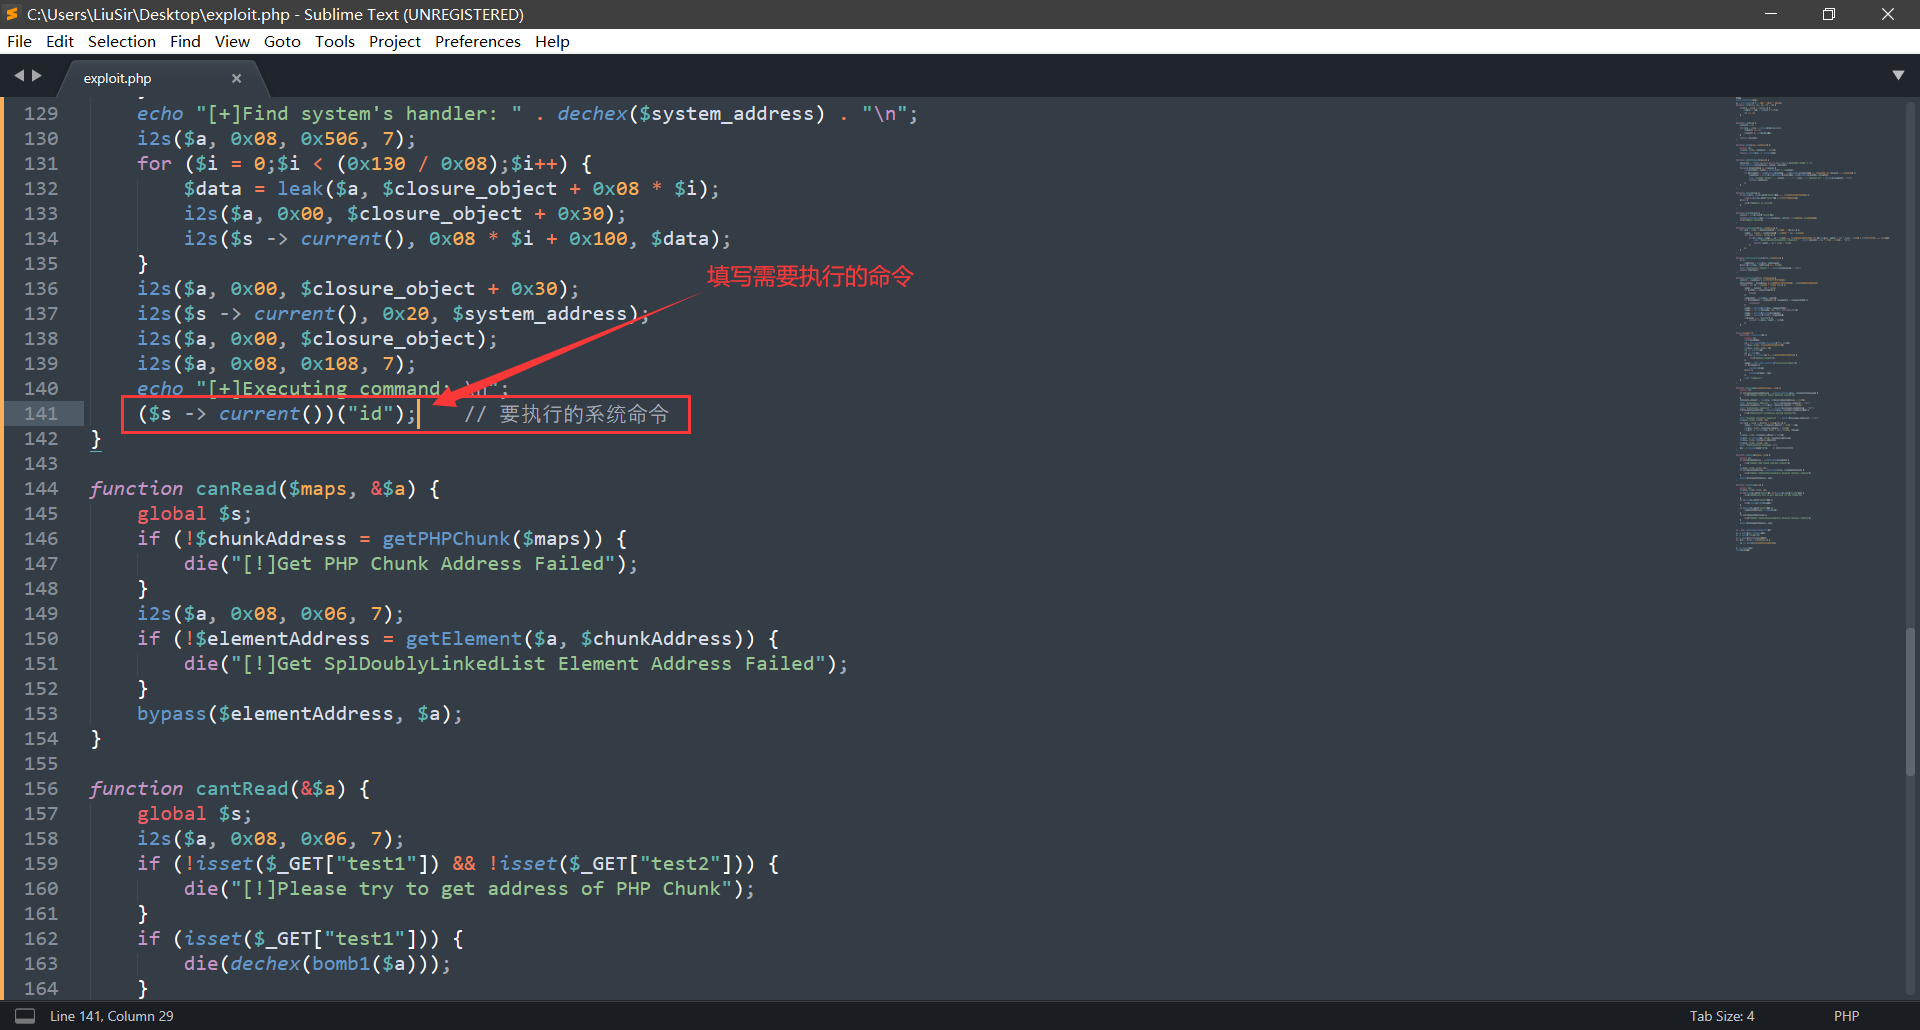Click line number 164 in gutter
Screen dimensions: 1920x1030
click(x=41, y=989)
